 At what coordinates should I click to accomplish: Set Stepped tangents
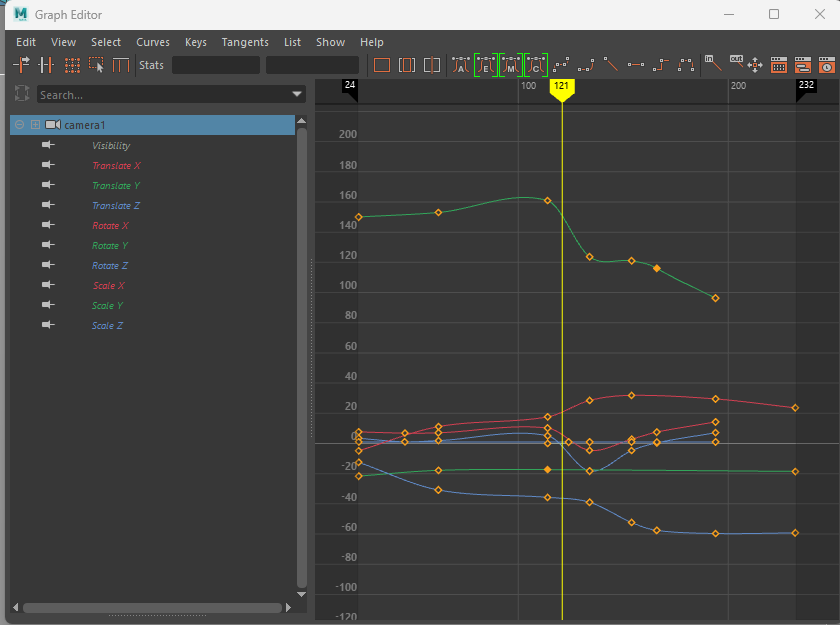(661, 65)
